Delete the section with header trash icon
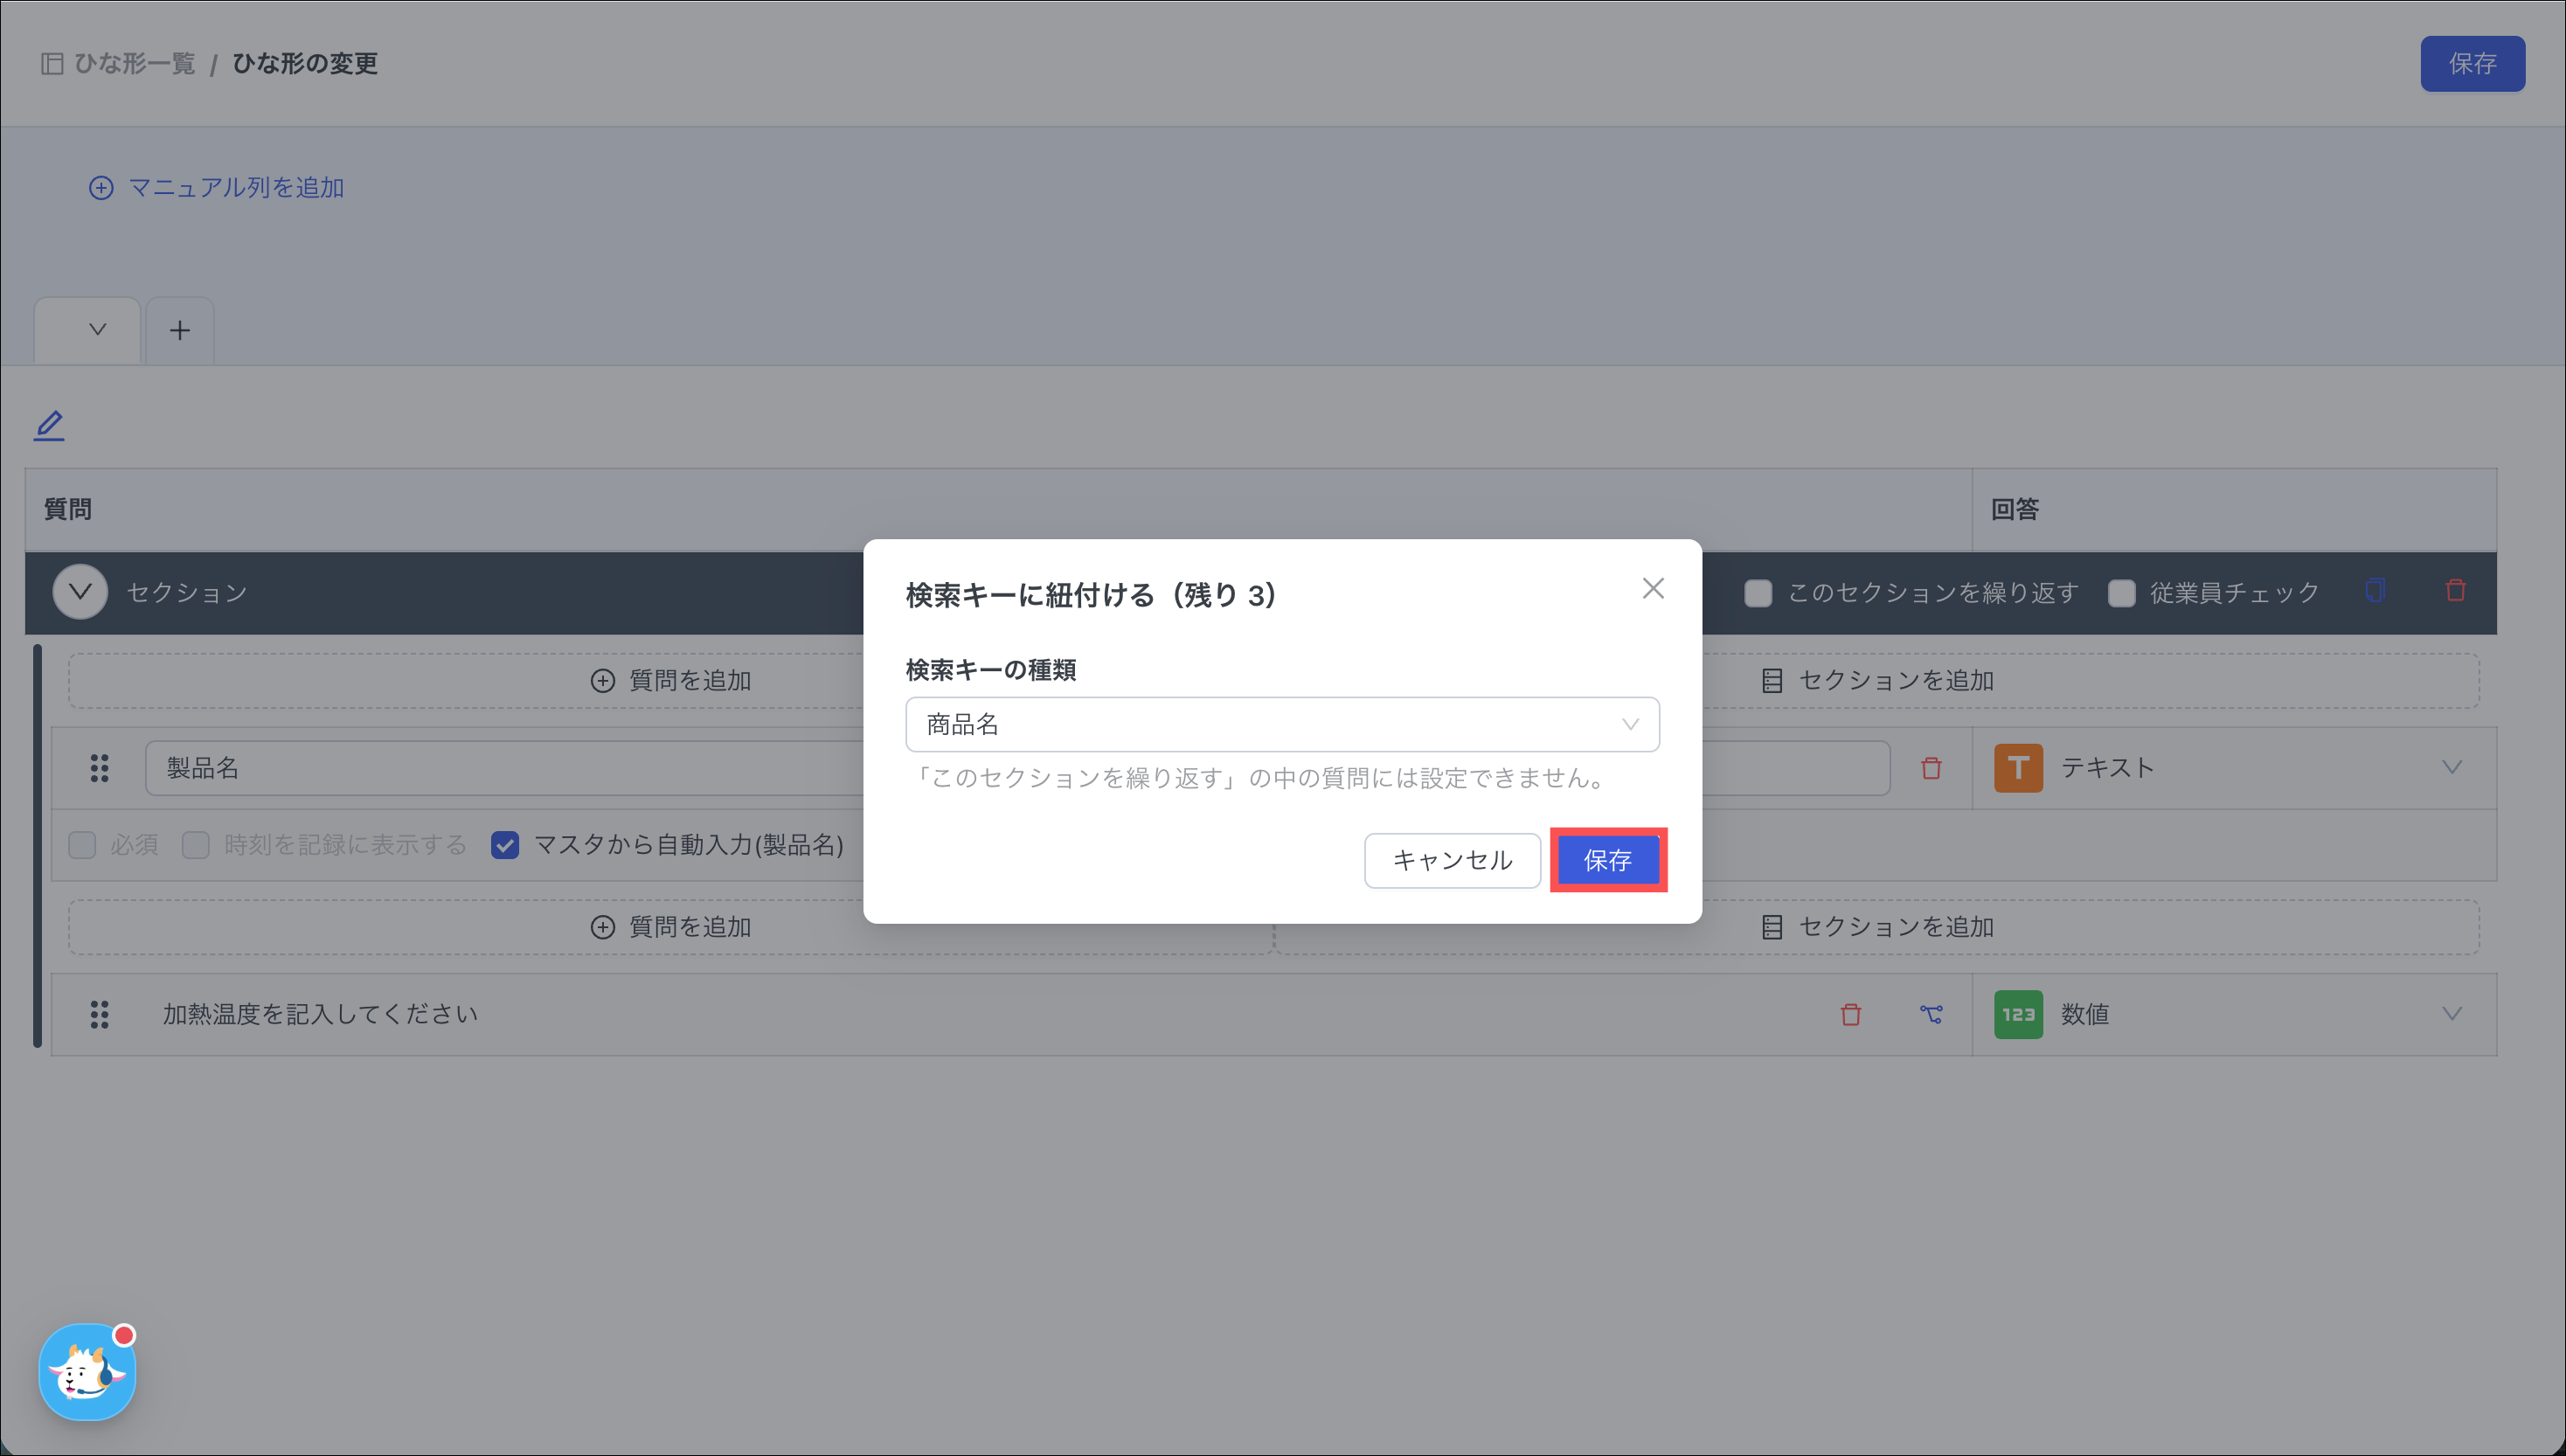This screenshot has width=2566, height=1456. (x=2455, y=591)
